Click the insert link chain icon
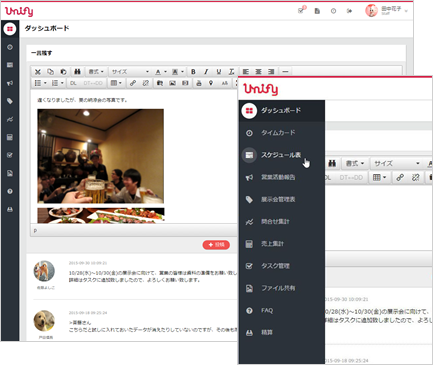 click(x=133, y=83)
